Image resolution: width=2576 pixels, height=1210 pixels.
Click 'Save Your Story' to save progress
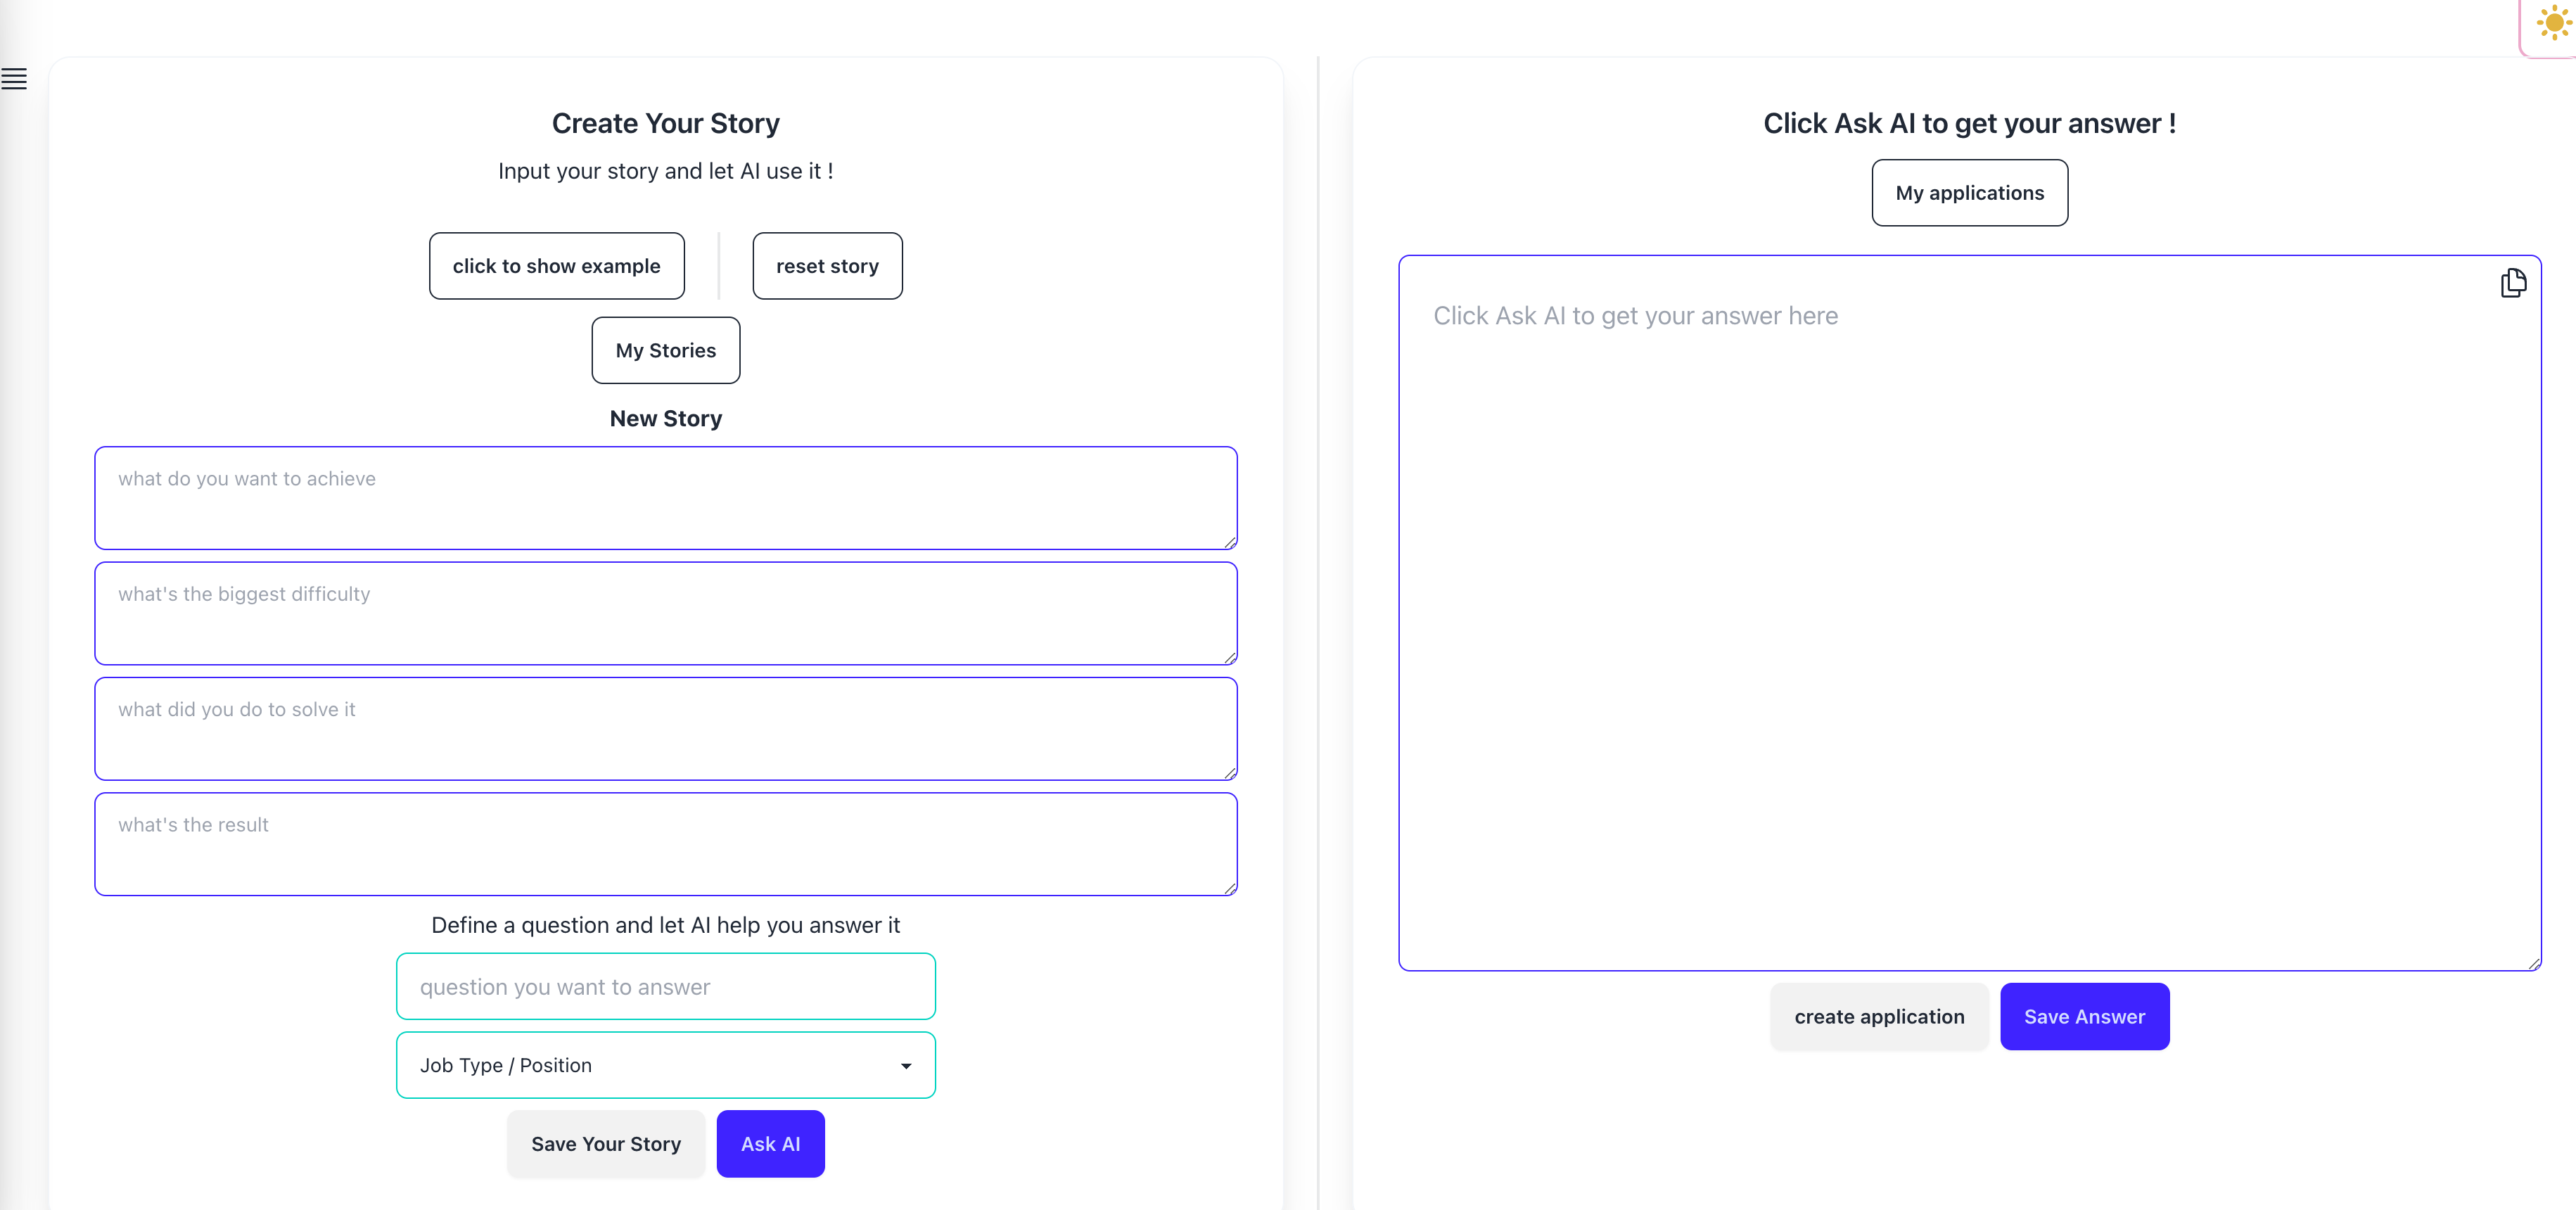[x=606, y=1142]
